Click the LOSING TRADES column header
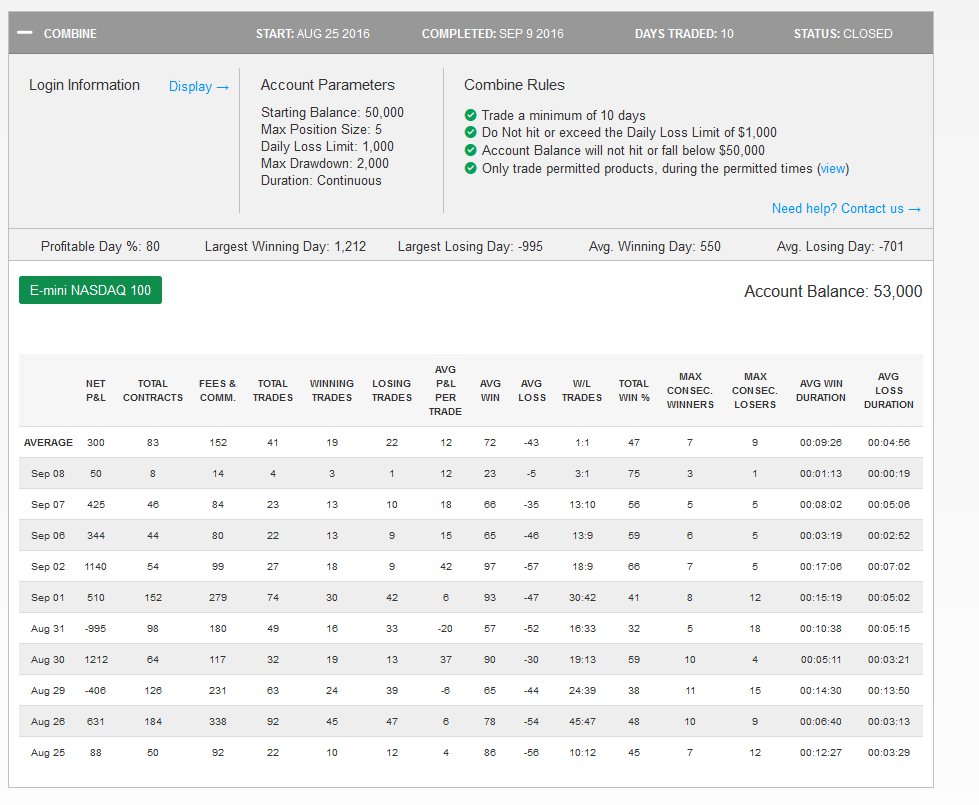 click(391, 390)
